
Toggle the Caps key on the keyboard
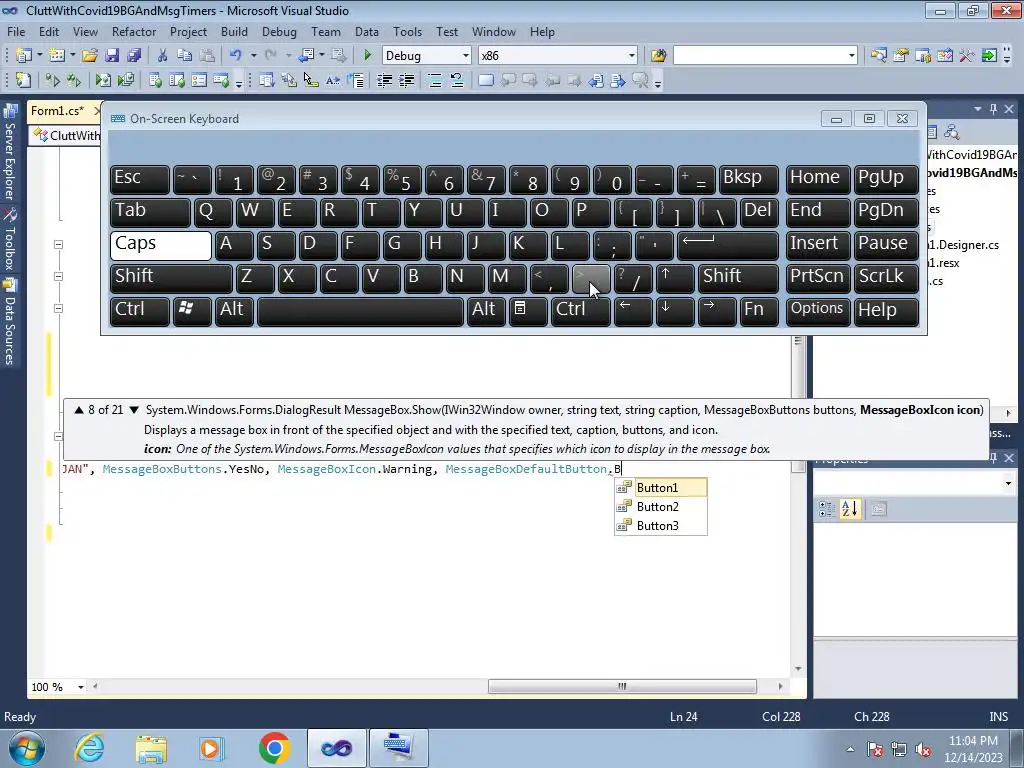point(161,245)
